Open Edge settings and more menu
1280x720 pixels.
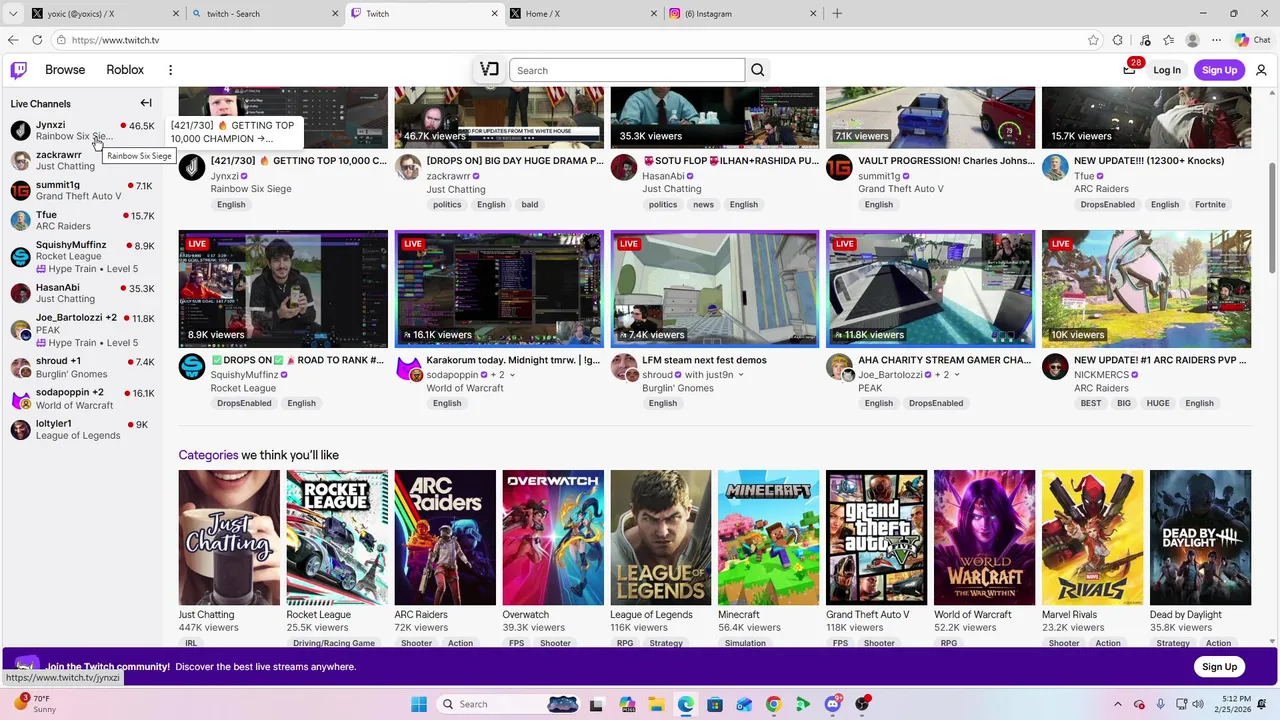pyautogui.click(x=1216, y=40)
